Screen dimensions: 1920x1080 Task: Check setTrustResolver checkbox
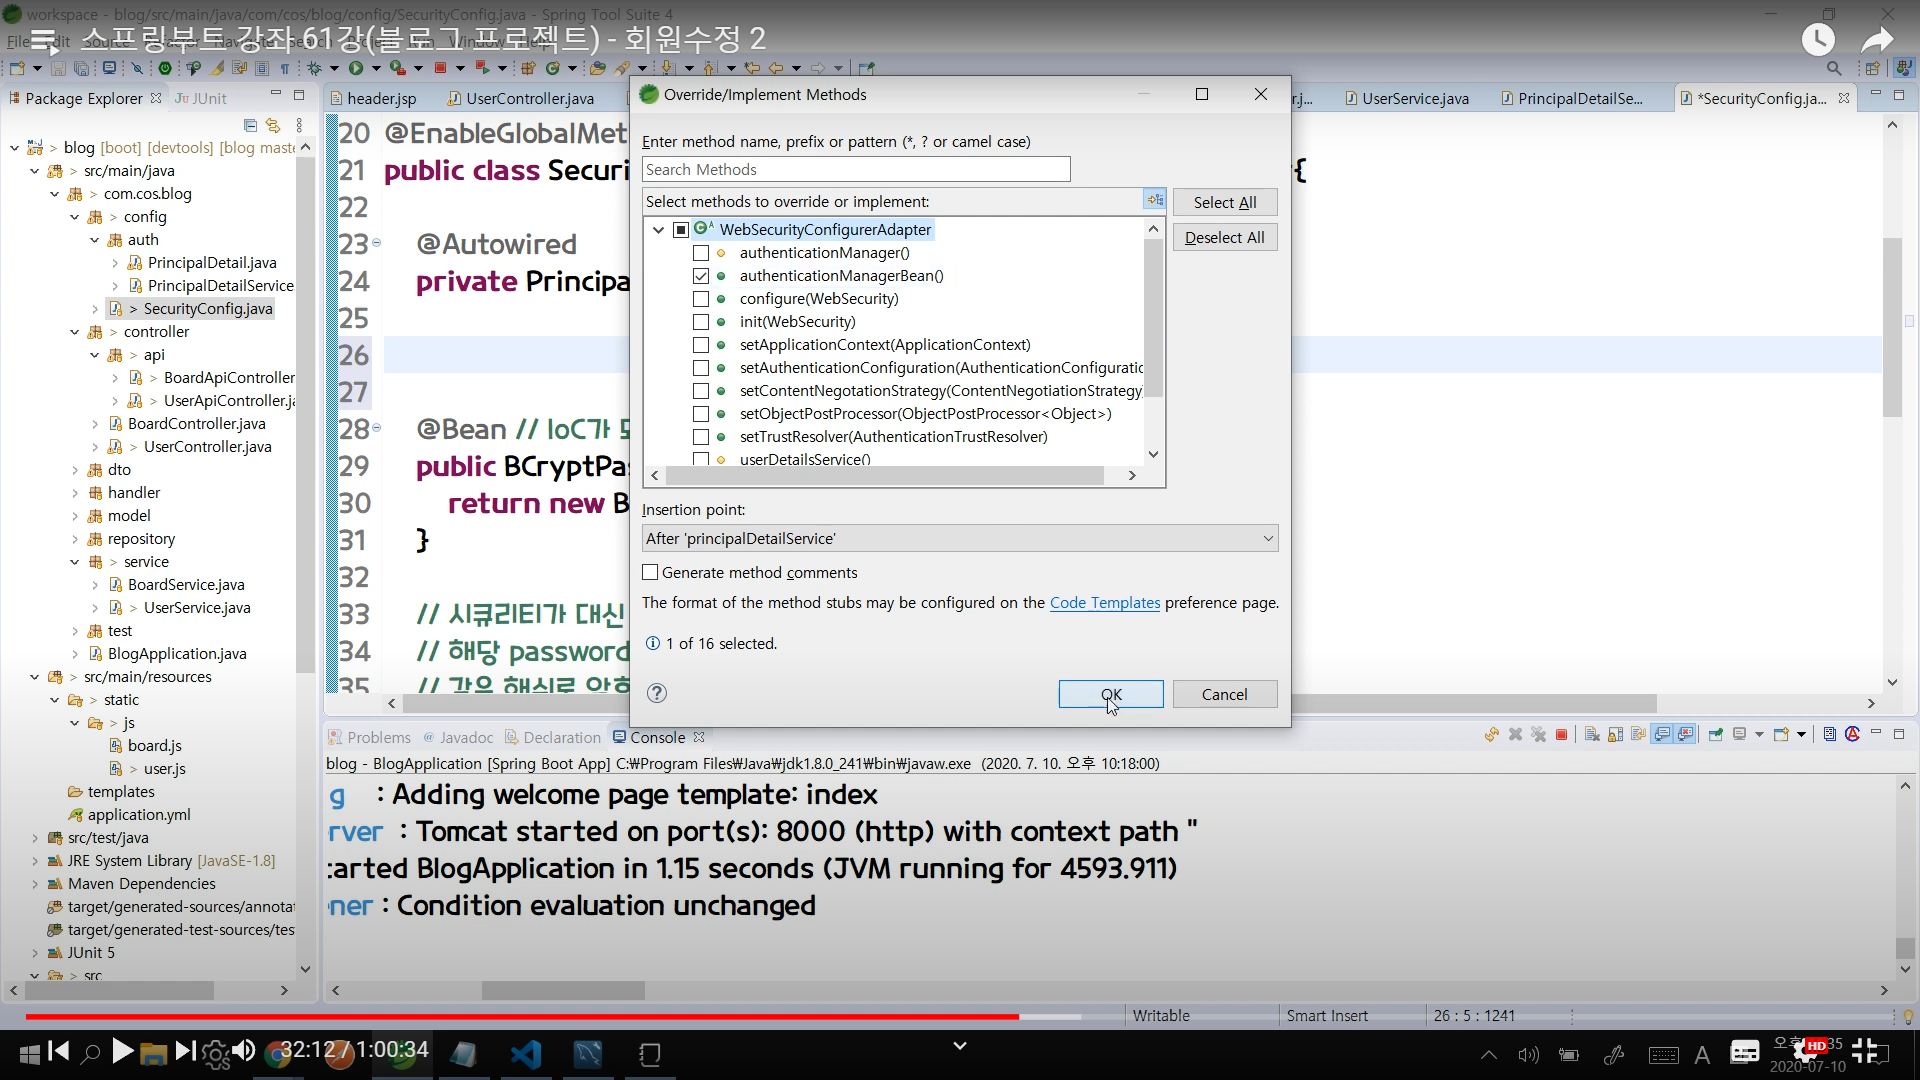click(701, 437)
